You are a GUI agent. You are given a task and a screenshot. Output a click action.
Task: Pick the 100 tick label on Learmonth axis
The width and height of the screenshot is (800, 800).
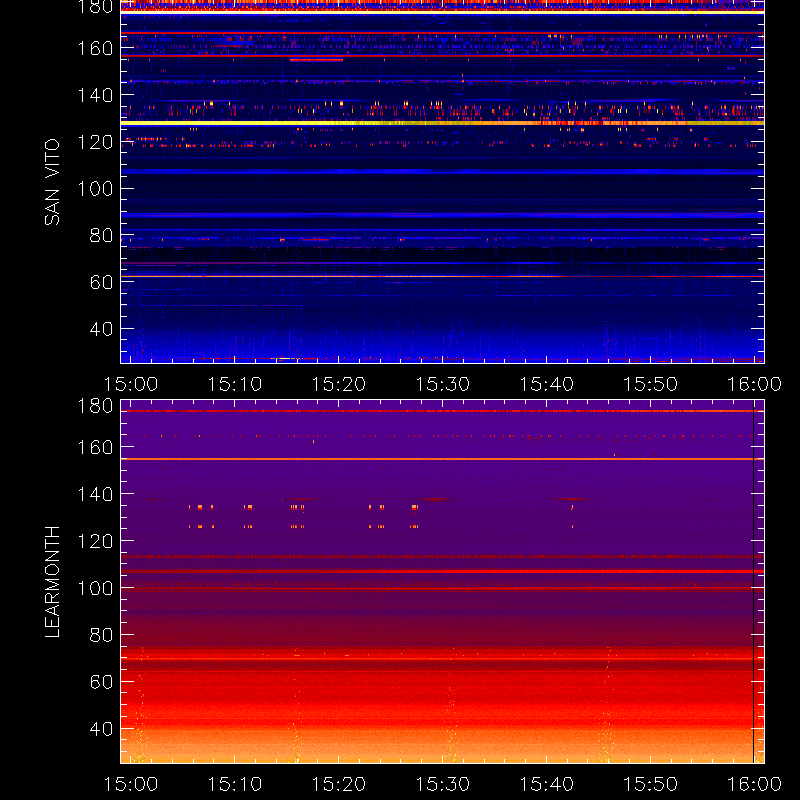point(95,588)
